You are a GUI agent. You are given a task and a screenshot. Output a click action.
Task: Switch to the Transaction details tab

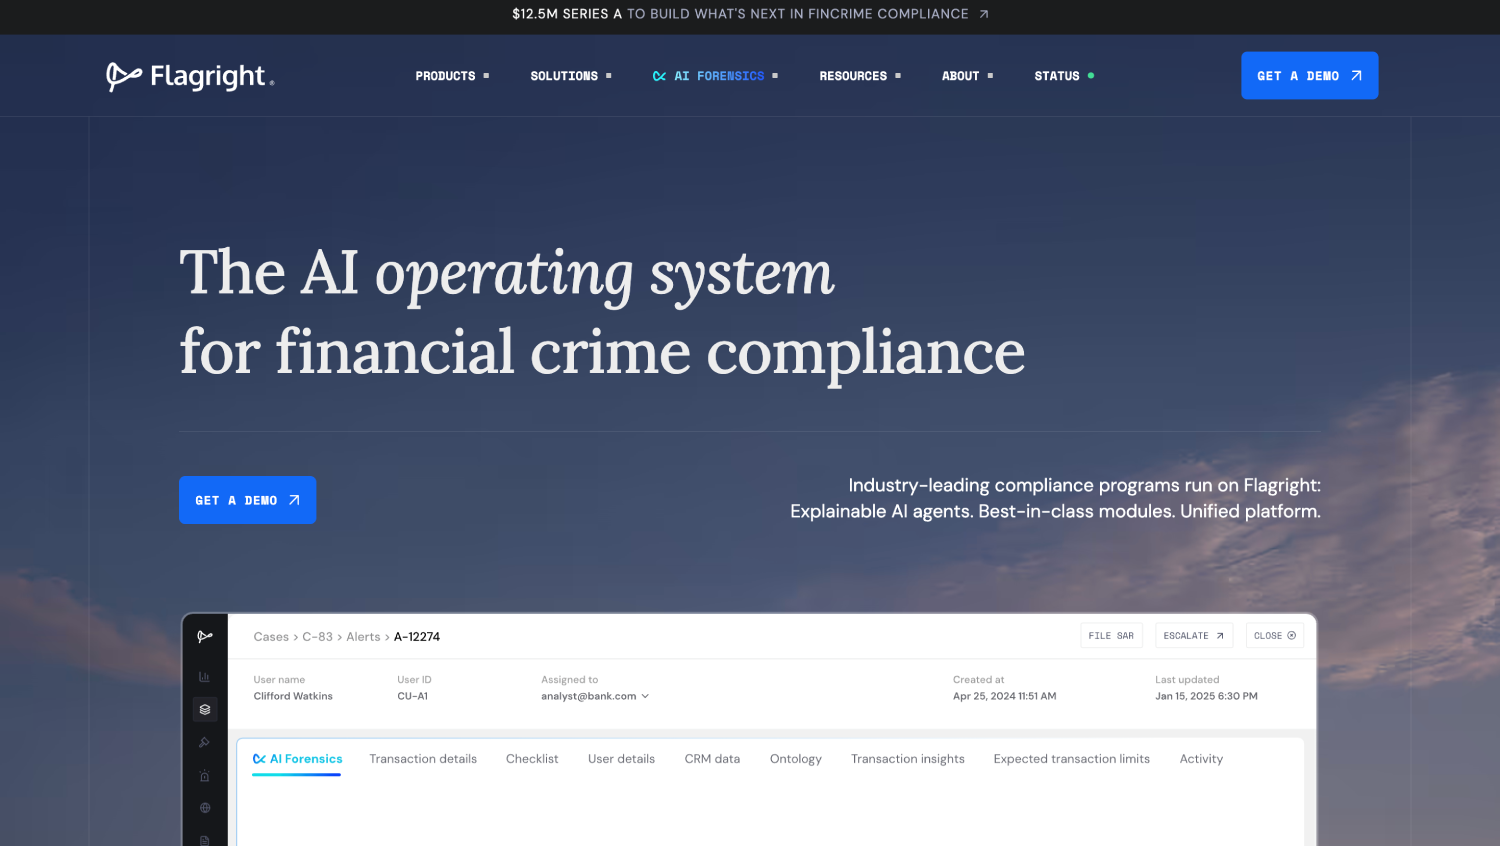click(x=423, y=759)
